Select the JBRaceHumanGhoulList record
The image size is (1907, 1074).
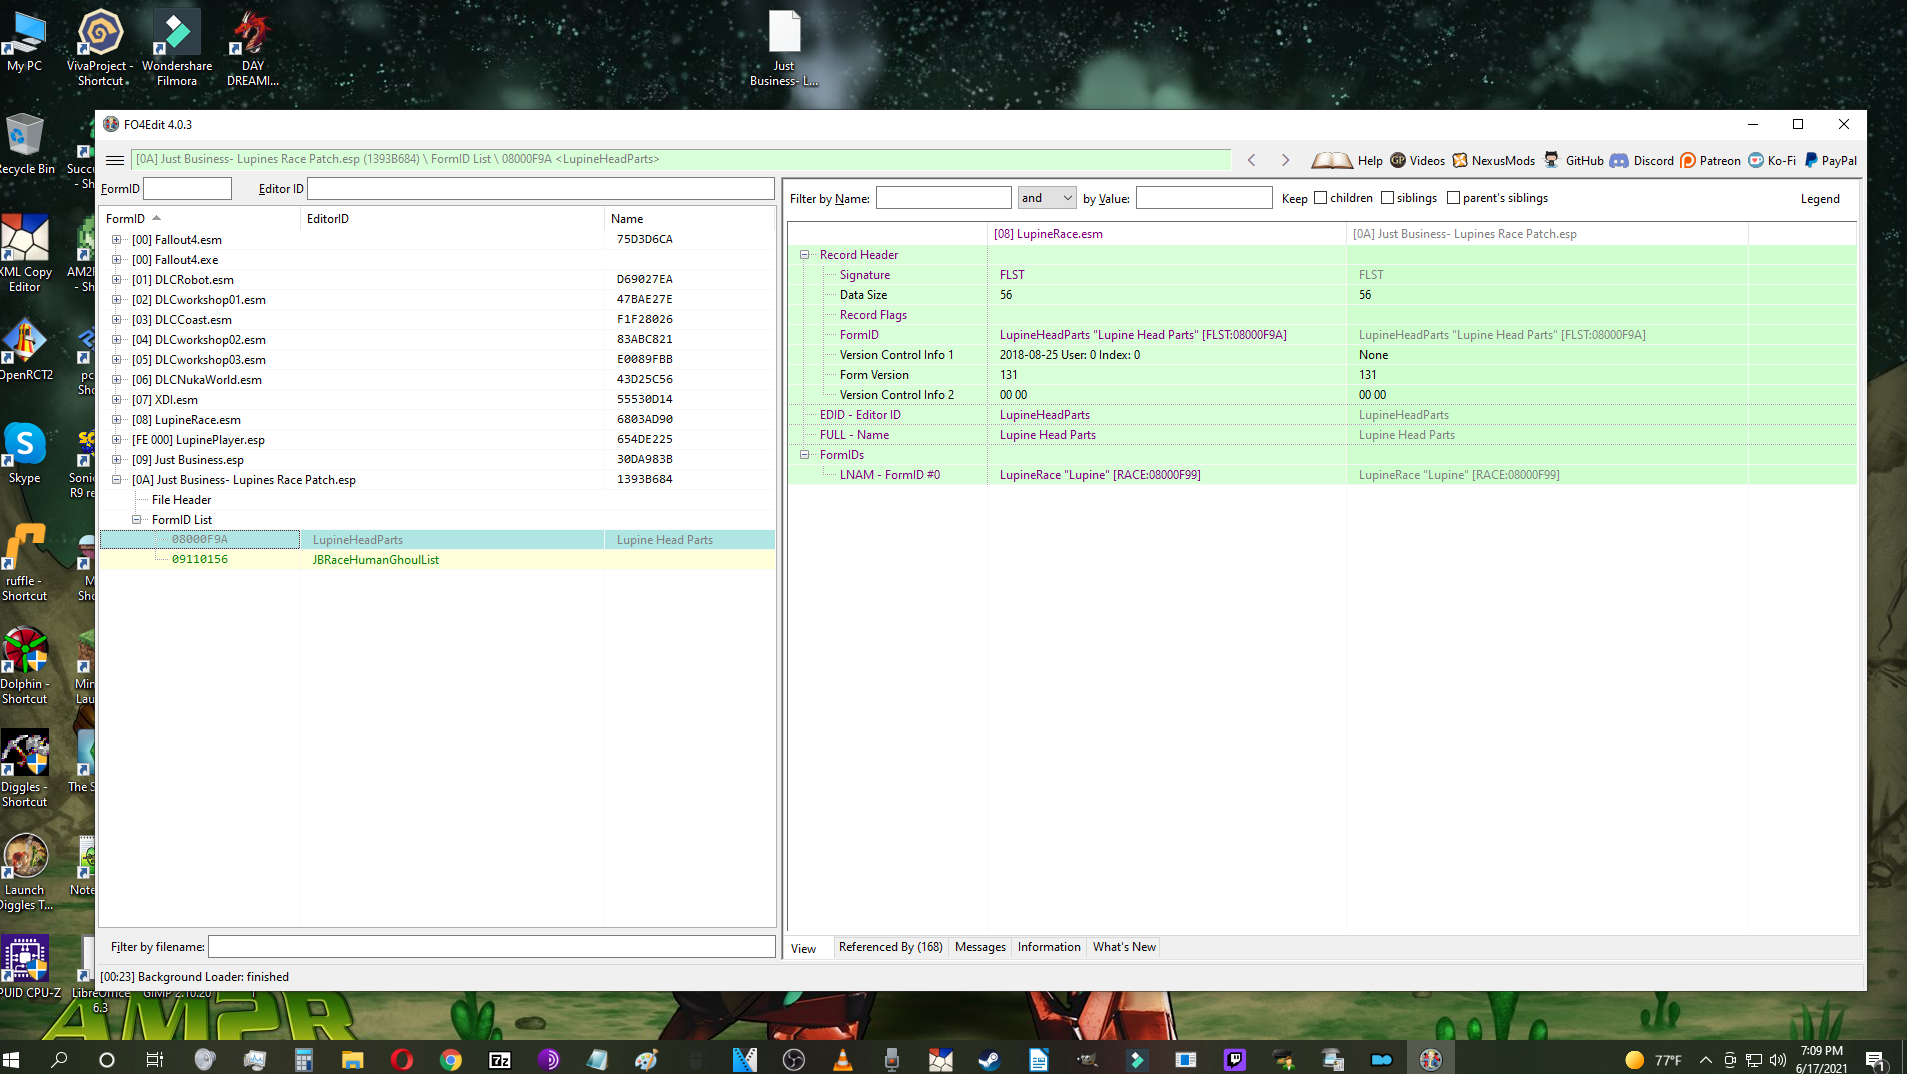(x=438, y=560)
